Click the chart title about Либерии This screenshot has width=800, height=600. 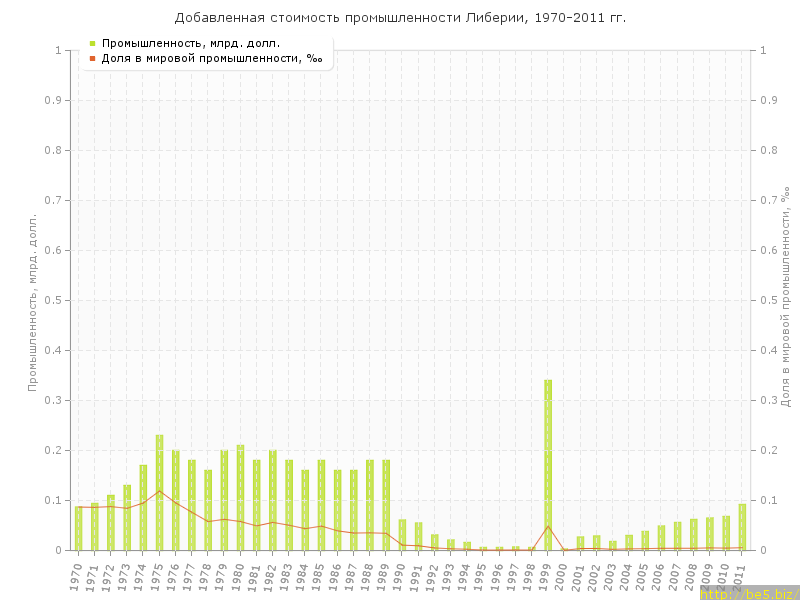pos(400,17)
